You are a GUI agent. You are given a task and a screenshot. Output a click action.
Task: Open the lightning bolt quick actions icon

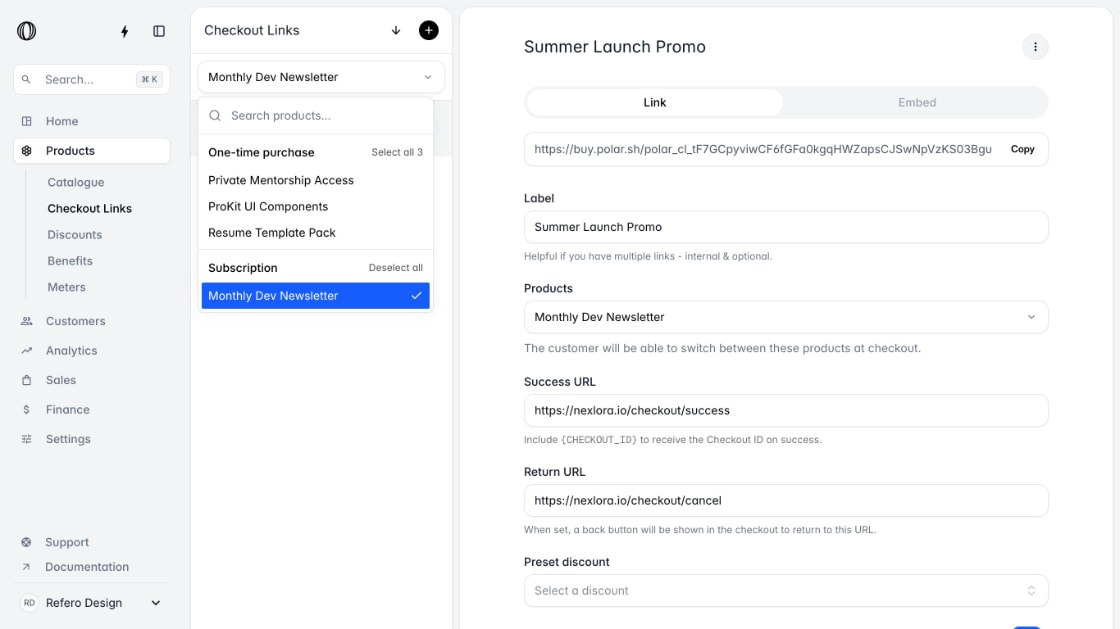(124, 31)
